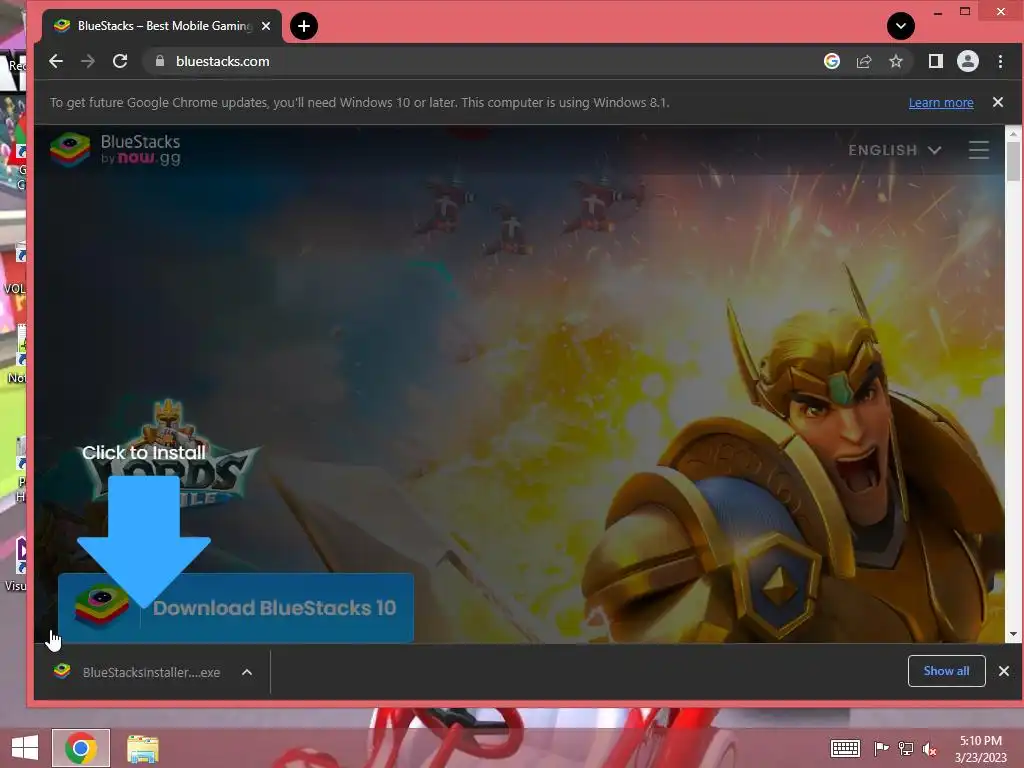This screenshot has height=768, width=1024.
Task: Minimize the Chrome window
Action: 938,12
